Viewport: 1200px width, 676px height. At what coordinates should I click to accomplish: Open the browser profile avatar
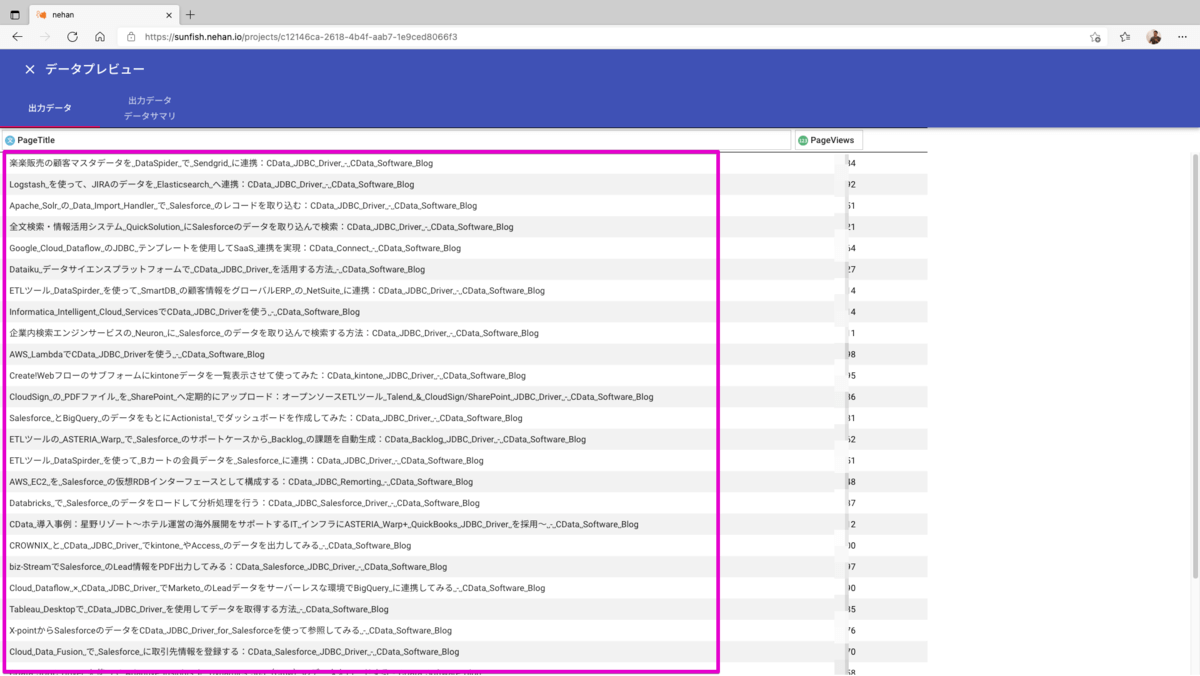(1154, 37)
